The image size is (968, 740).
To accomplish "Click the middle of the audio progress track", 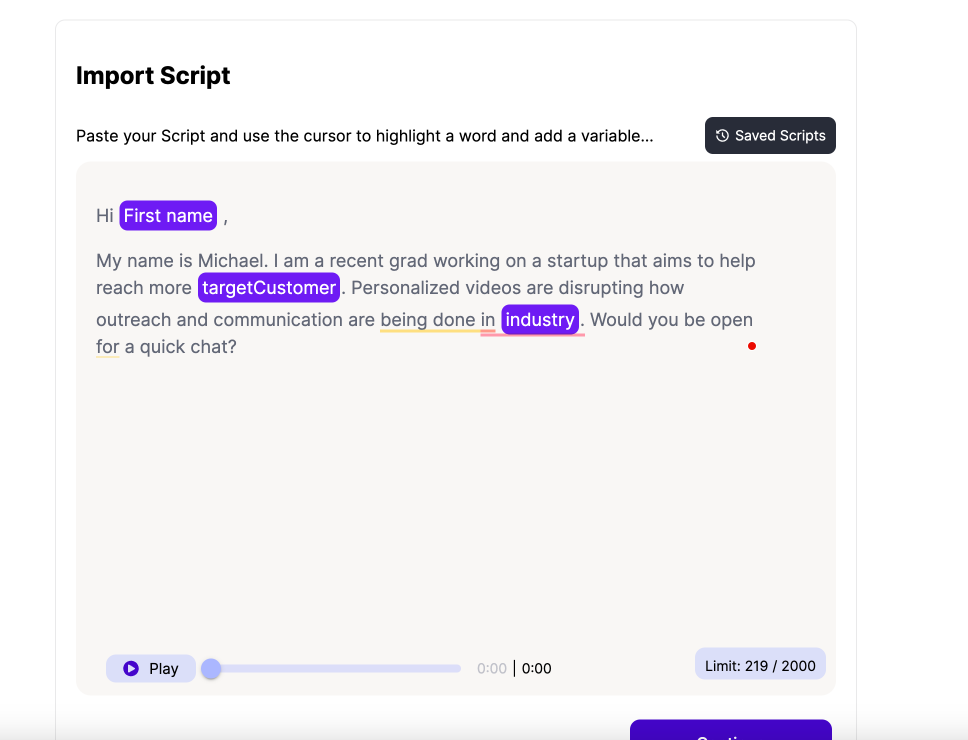I will click(335, 669).
